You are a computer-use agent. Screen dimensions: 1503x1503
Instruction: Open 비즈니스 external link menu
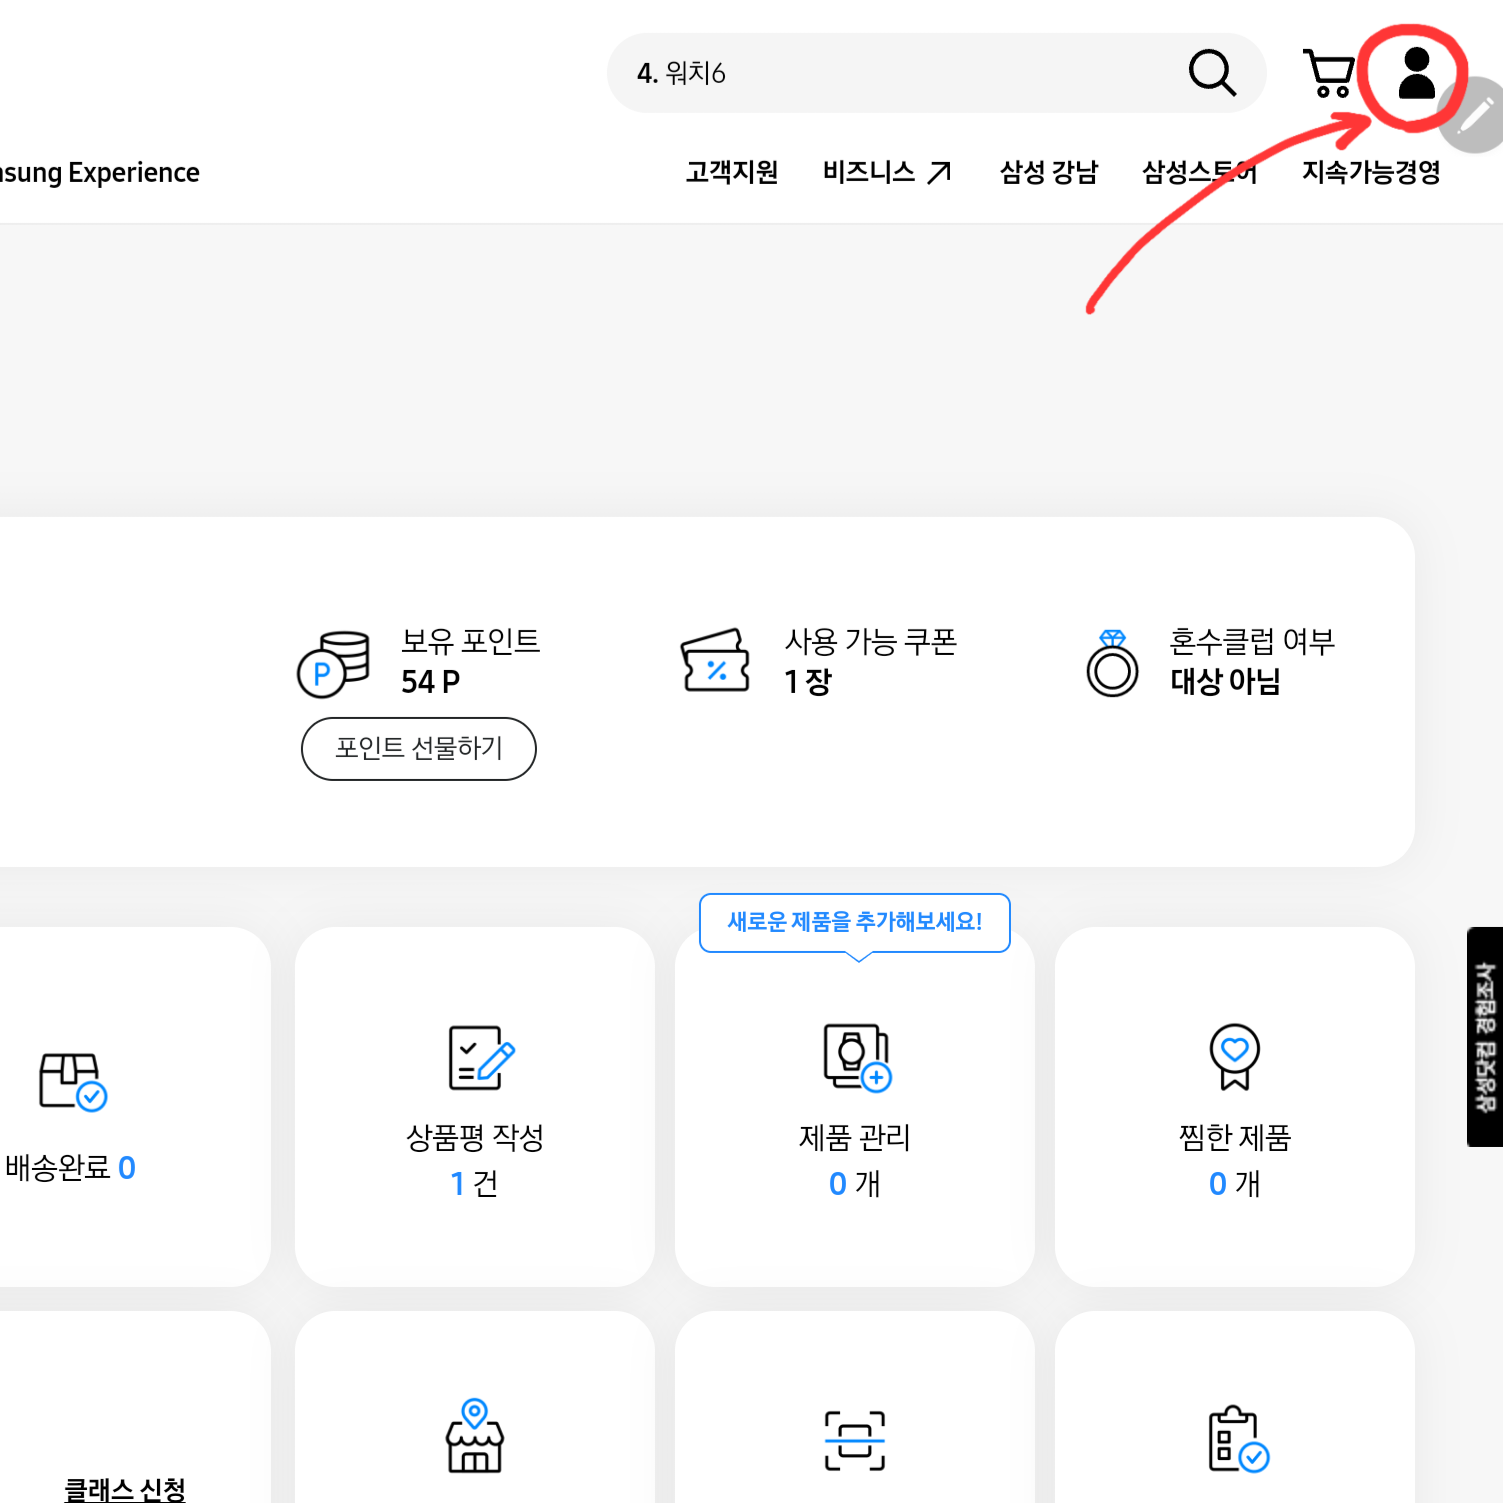[887, 172]
